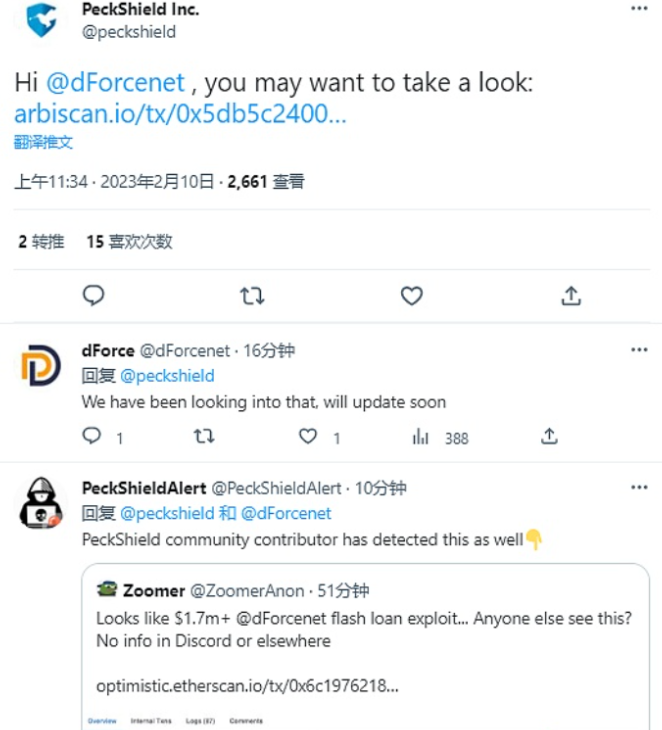Open more options on PeckShieldAlert reply
The image size is (662, 730).
click(x=639, y=488)
